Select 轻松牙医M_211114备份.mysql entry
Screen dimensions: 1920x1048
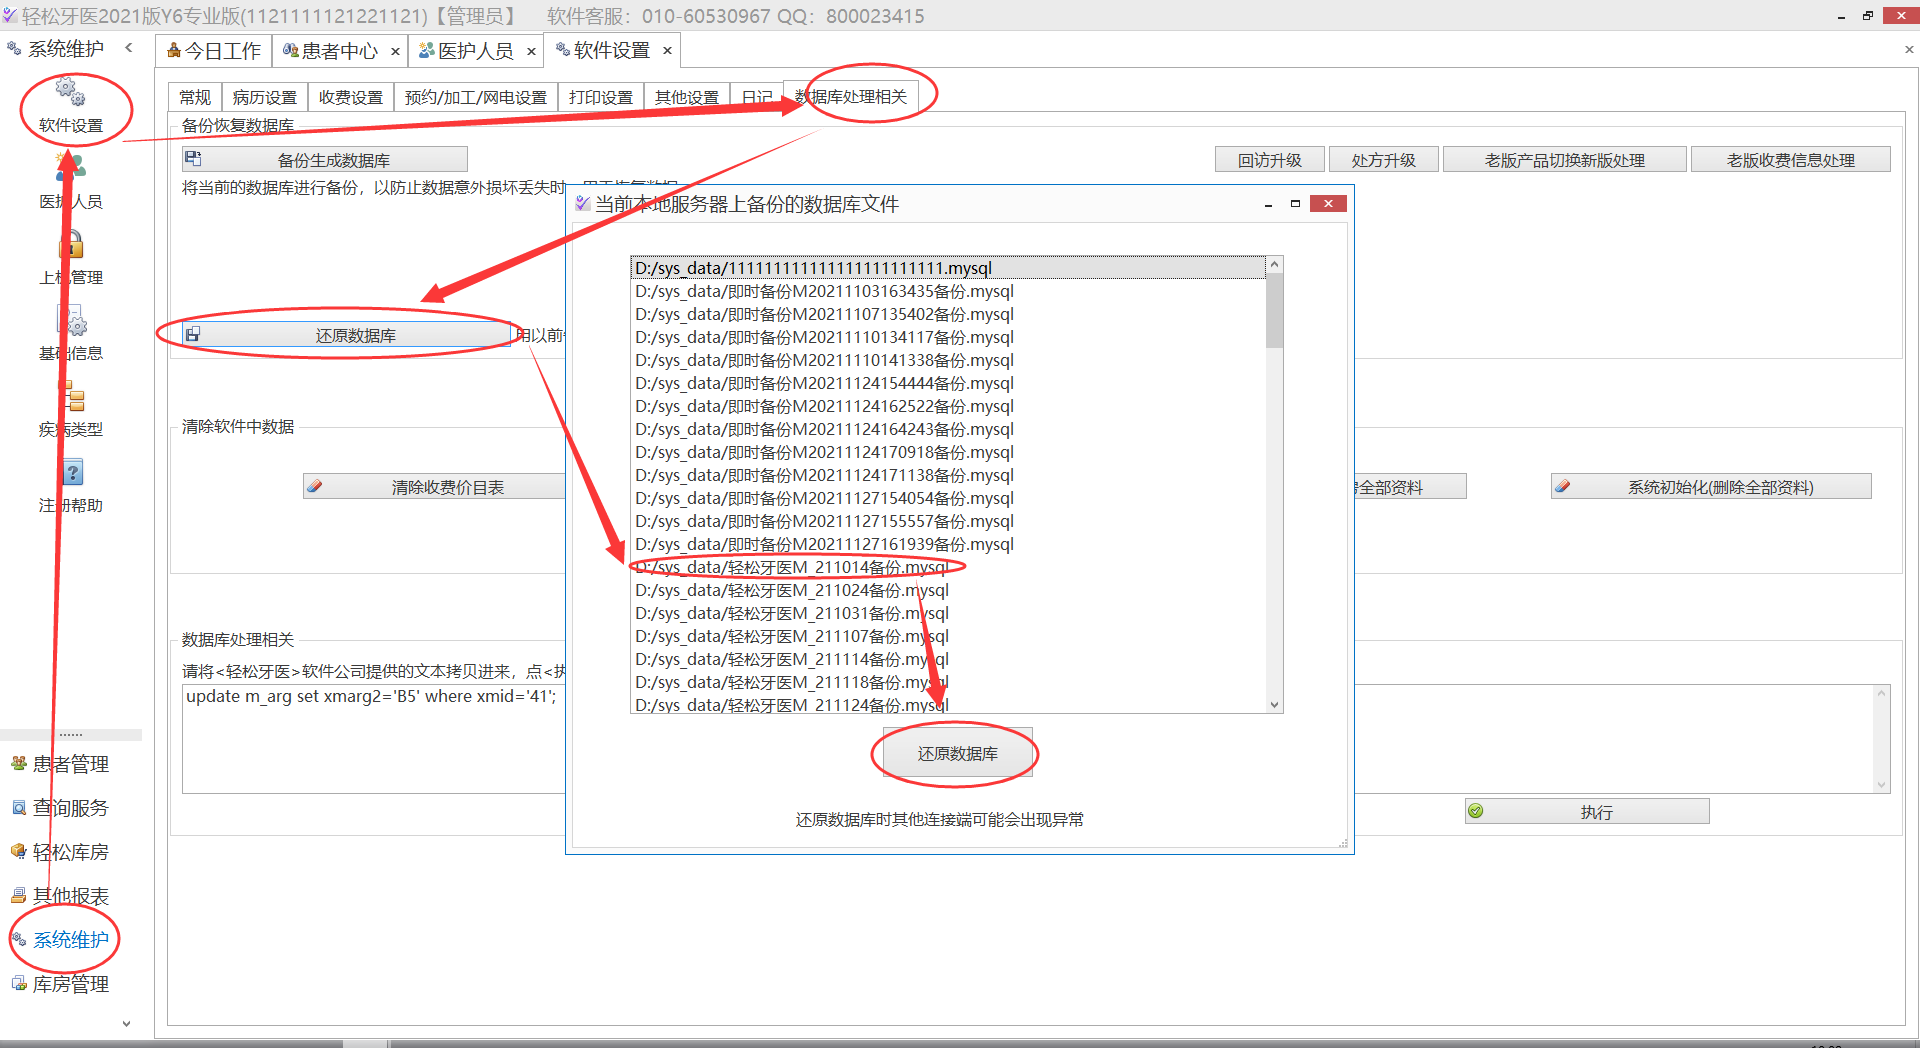click(948, 659)
